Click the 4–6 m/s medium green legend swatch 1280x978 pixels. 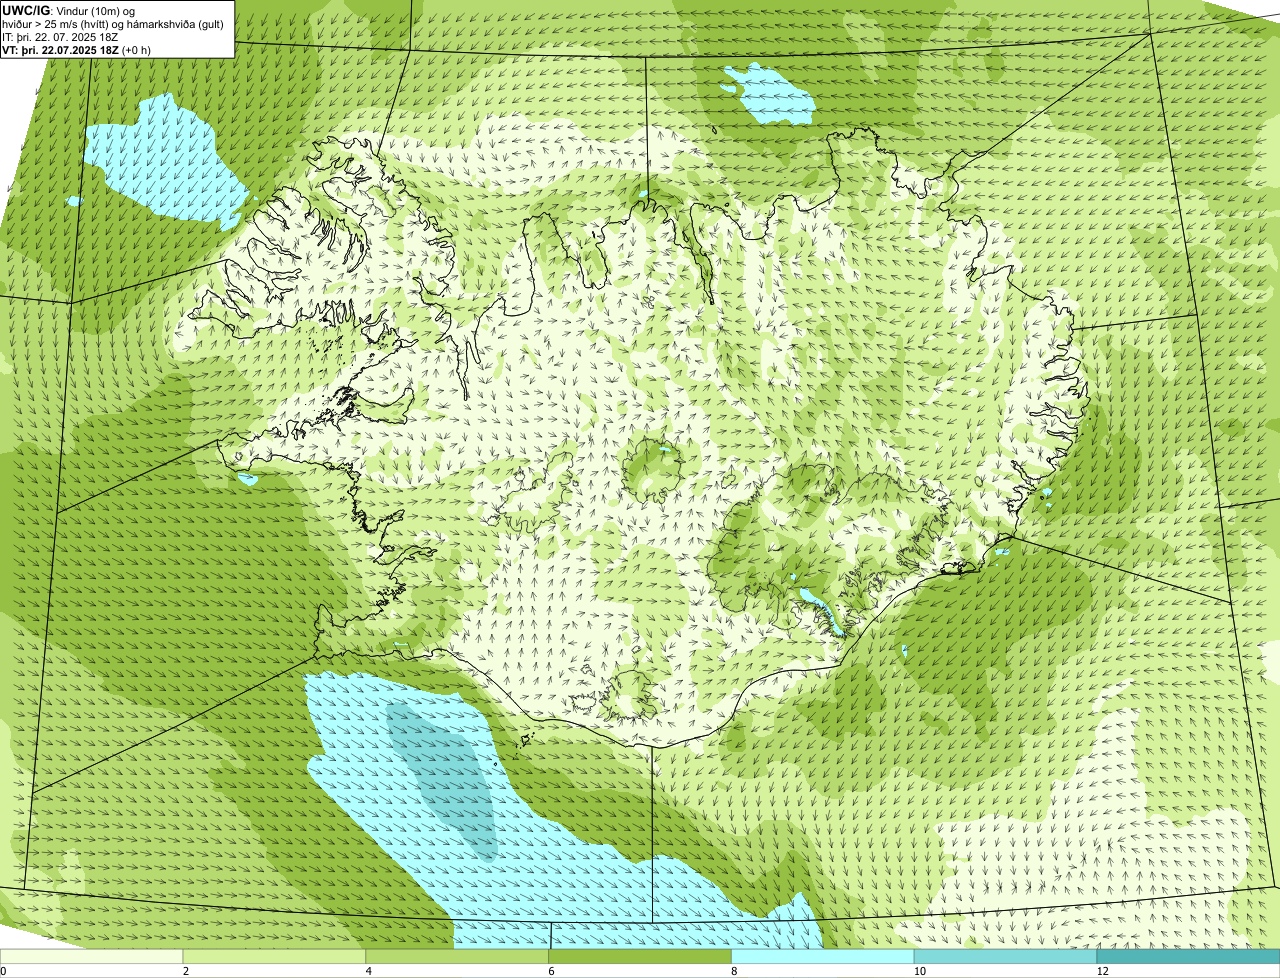pyautogui.click(x=459, y=956)
